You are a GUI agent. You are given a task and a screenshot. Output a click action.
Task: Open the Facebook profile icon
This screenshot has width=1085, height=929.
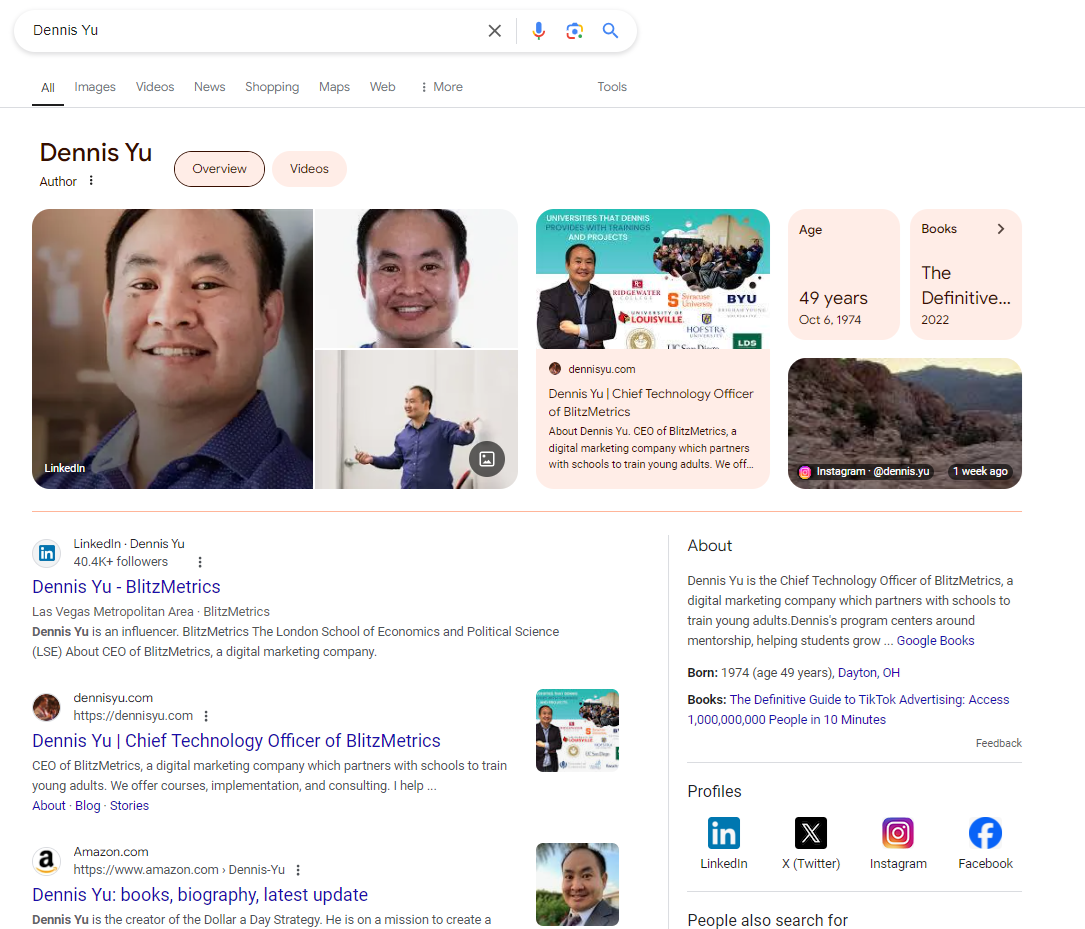click(x=985, y=833)
